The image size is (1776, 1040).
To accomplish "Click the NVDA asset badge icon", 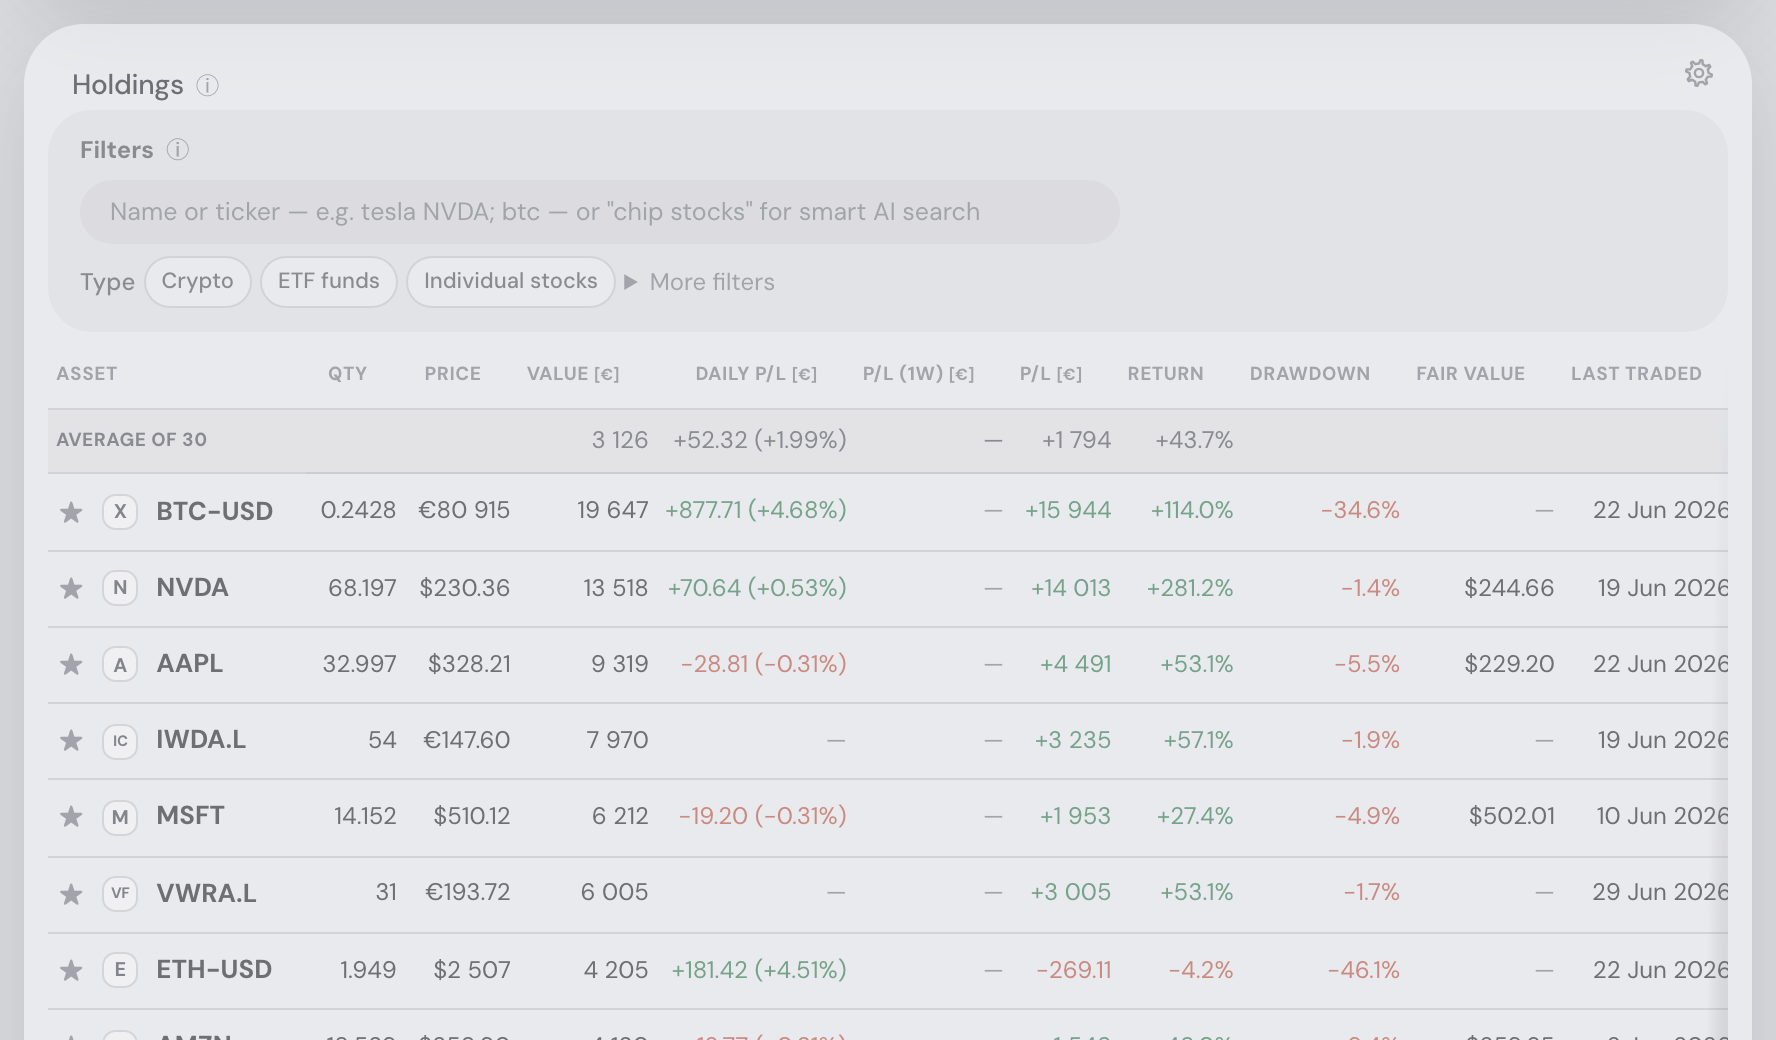I will point(120,588).
